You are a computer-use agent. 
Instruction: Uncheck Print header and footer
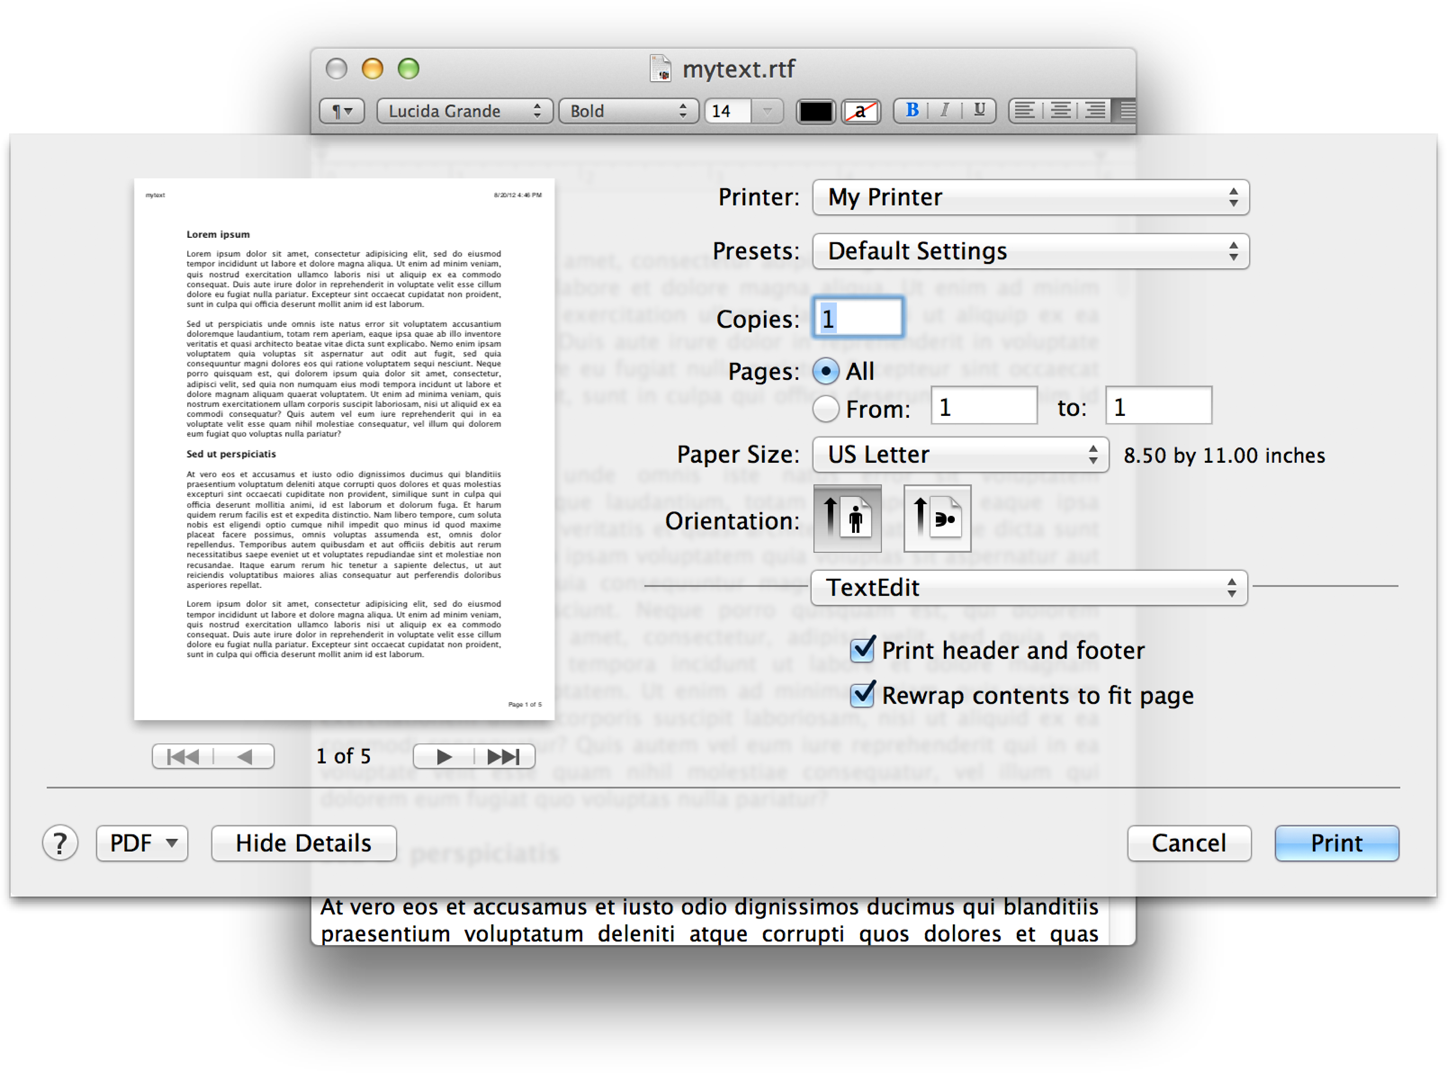point(862,650)
